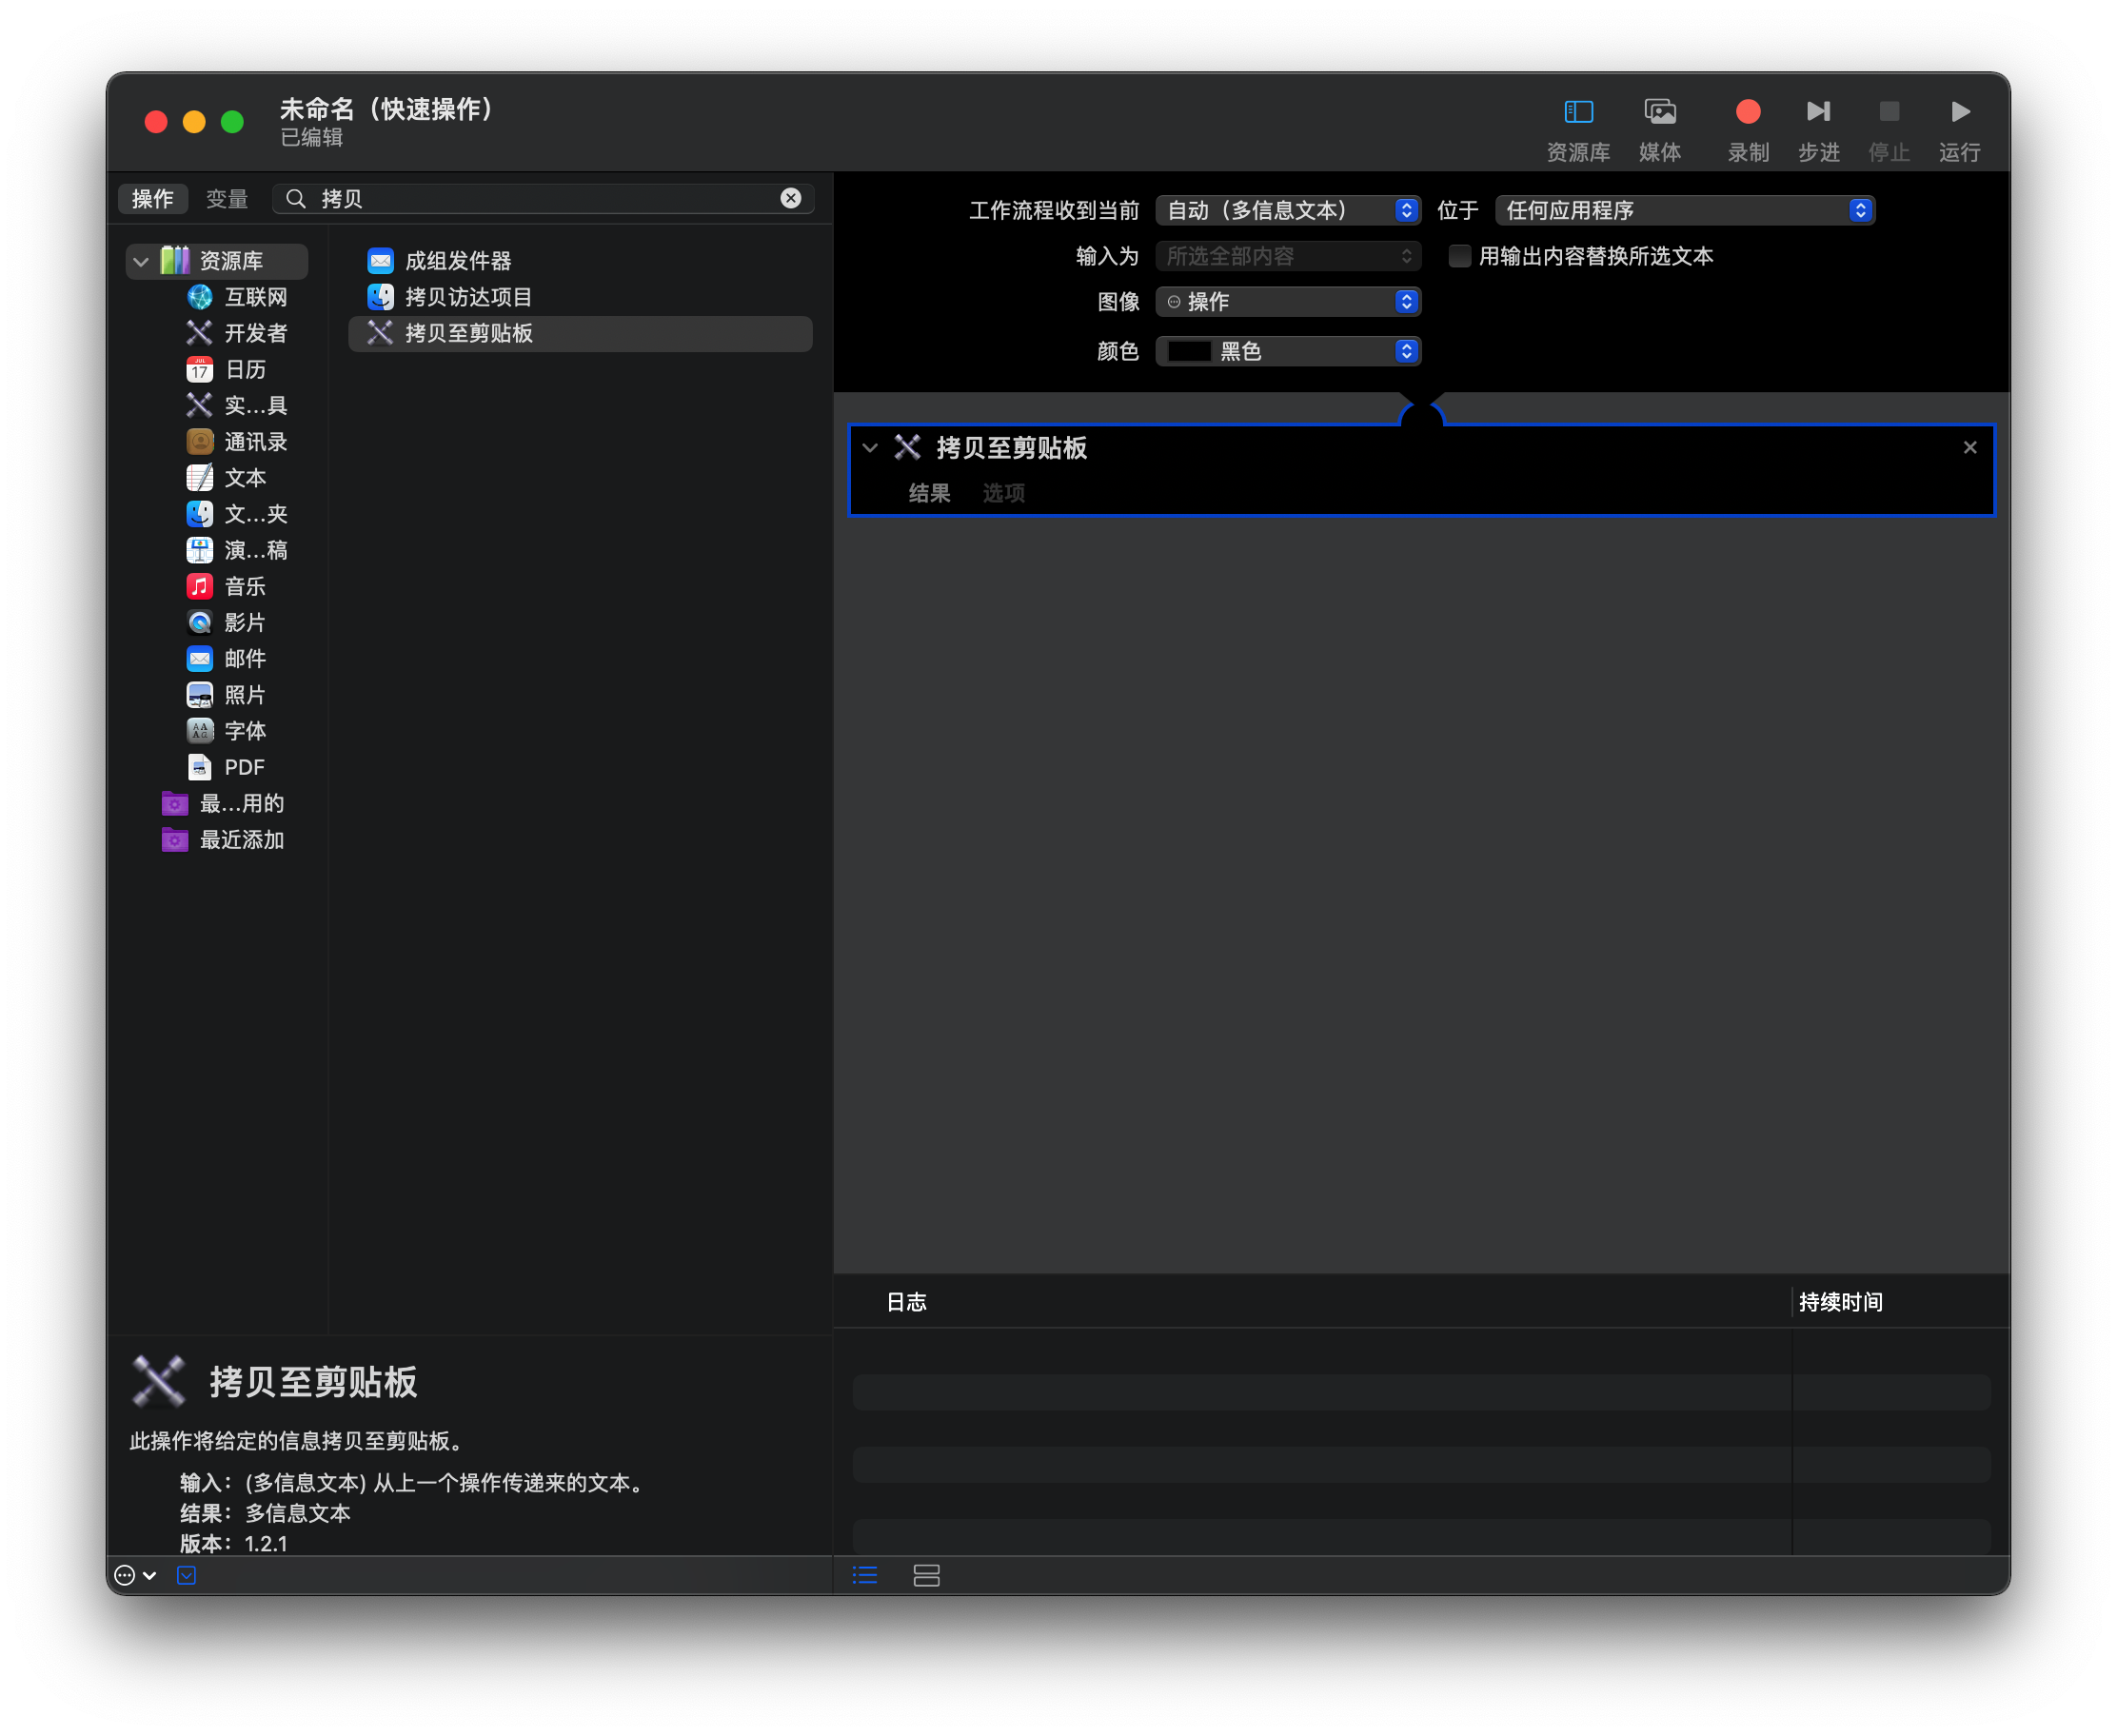This screenshot has height=1736, width=2117.
Task: Click the 步进 step icon
Action: pos(1818,111)
